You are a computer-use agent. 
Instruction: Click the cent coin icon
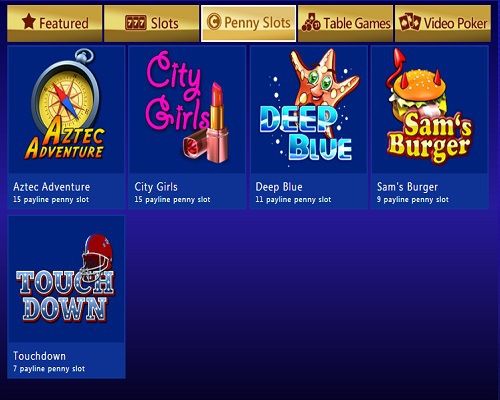[x=214, y=21]
